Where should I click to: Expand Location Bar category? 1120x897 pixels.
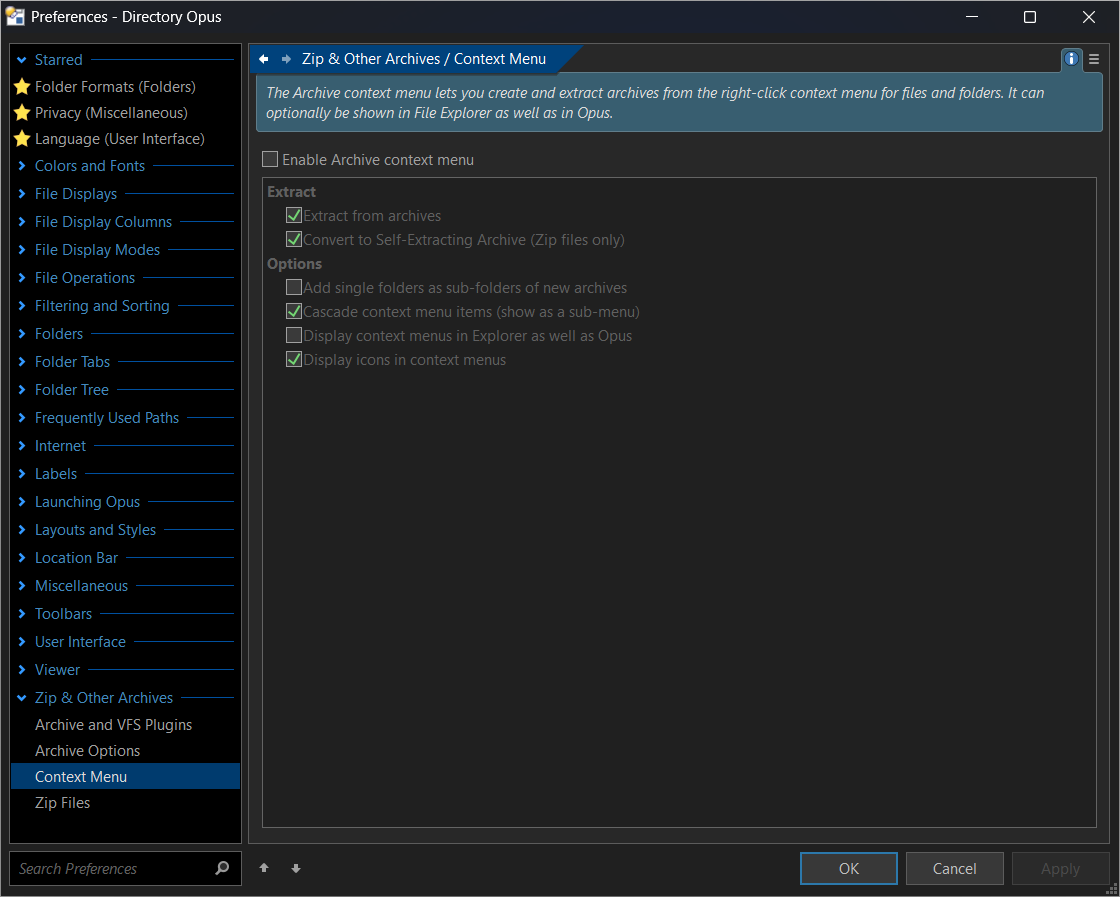point(21,558)
